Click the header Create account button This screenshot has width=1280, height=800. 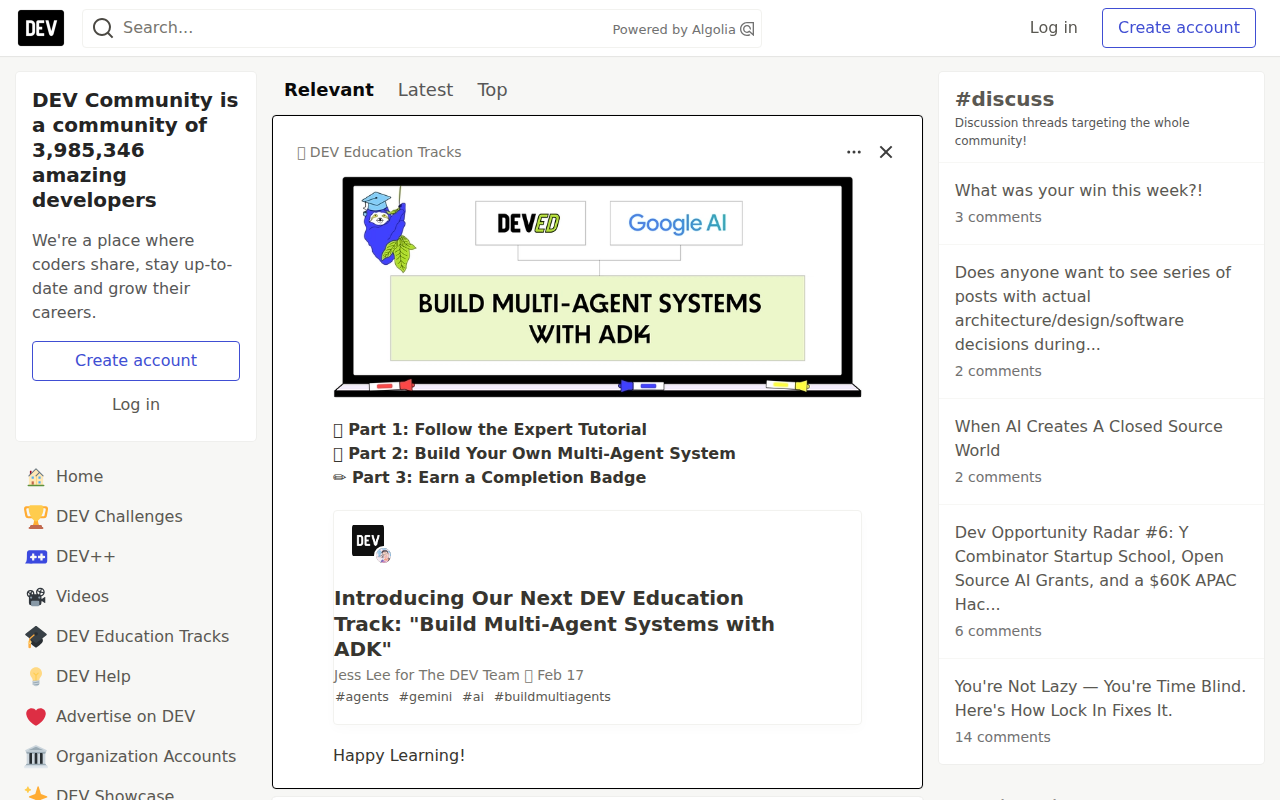click(x=1179, y=28)
